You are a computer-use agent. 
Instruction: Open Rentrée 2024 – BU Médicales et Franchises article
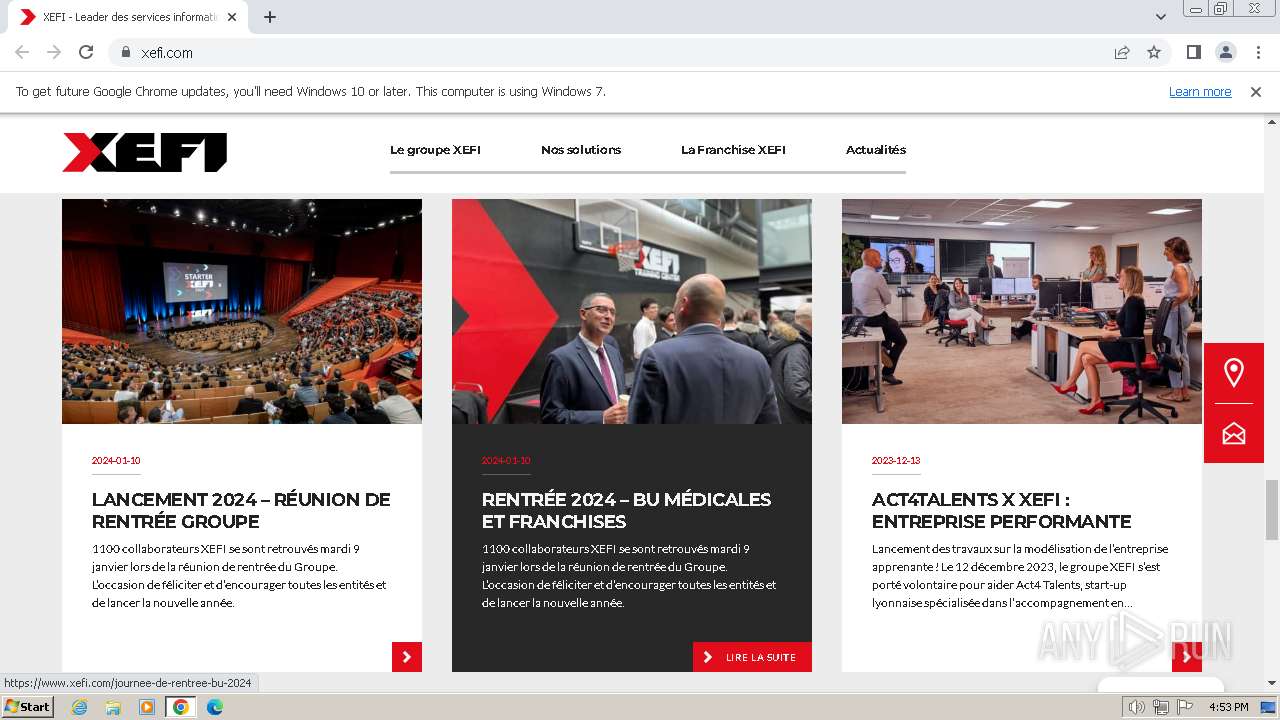coord(626,510)
